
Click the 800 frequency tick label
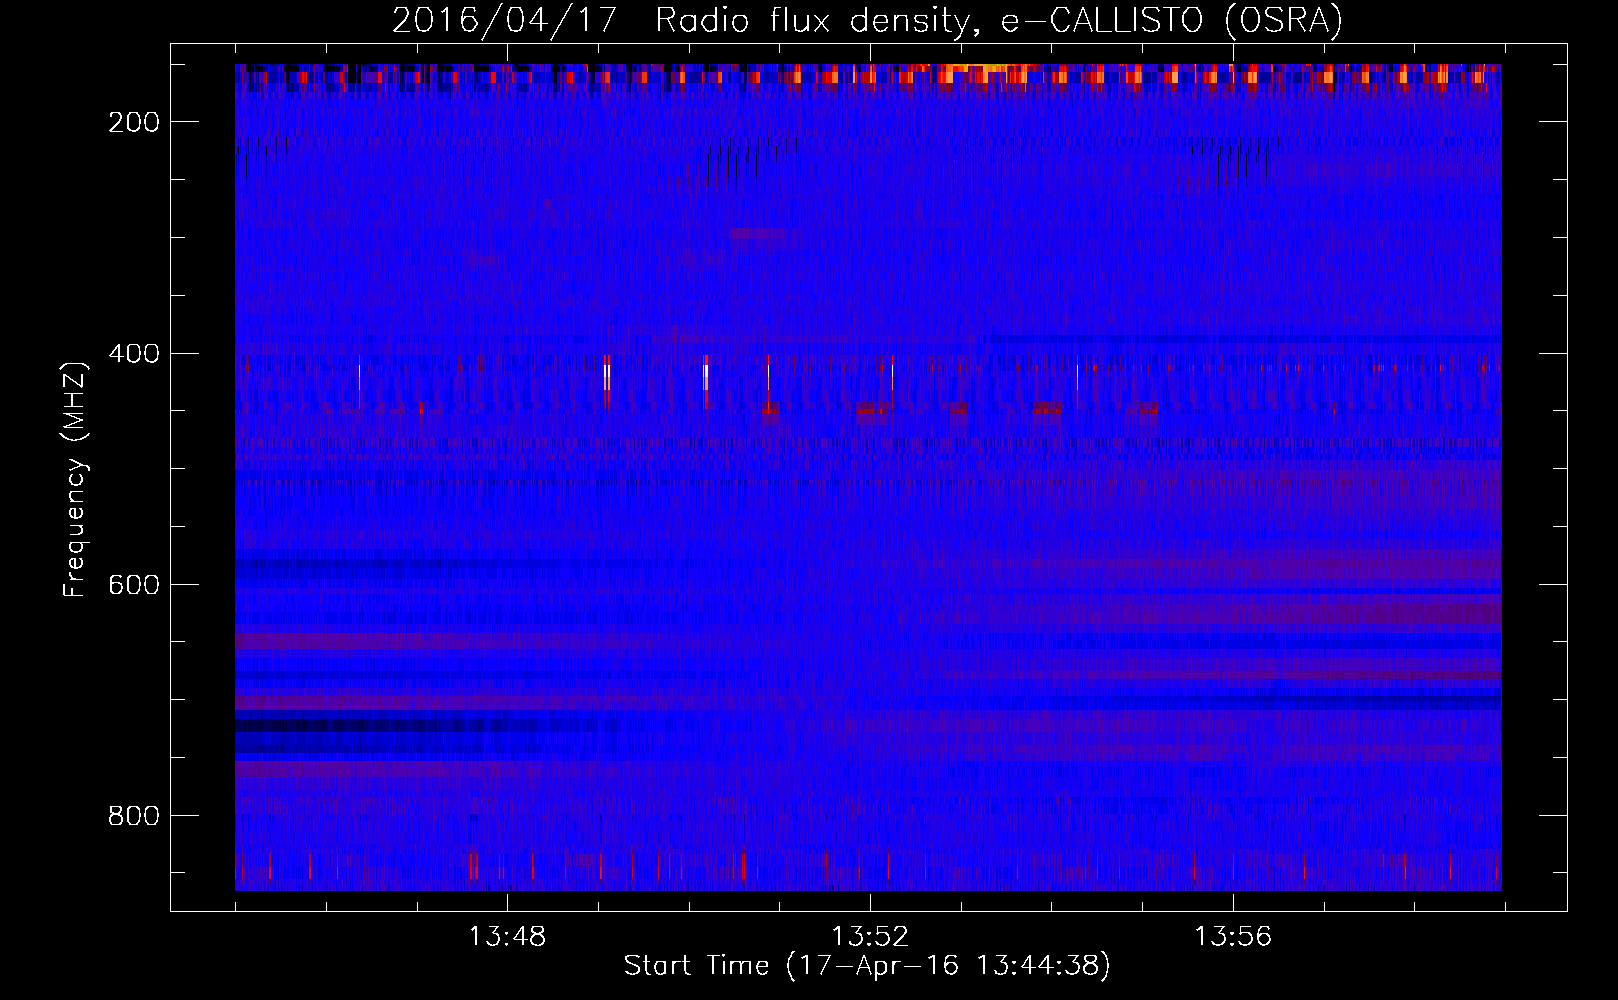[134, 816]
